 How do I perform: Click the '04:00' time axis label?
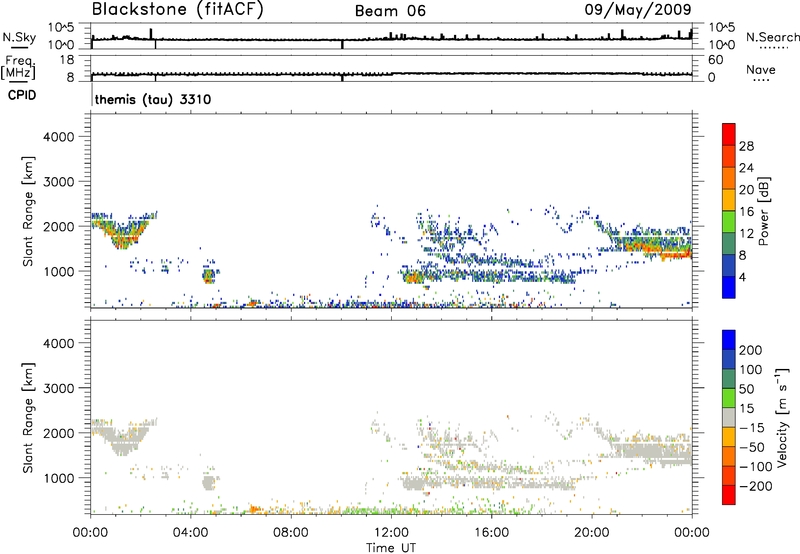[x=191, y=533]
